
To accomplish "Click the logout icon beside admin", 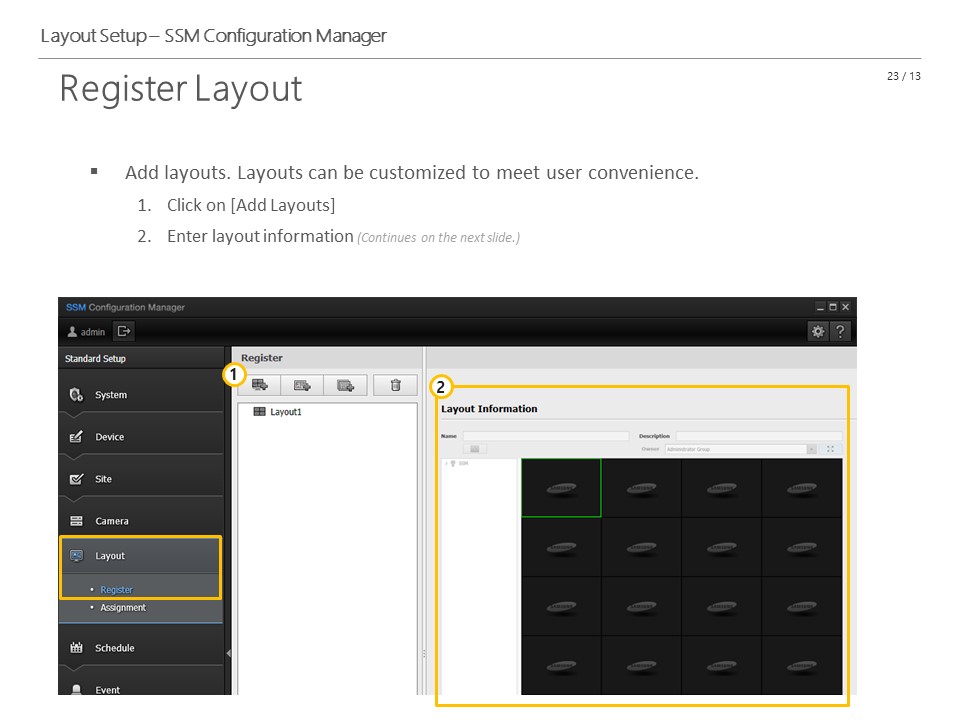I will (x=124, y=331).
